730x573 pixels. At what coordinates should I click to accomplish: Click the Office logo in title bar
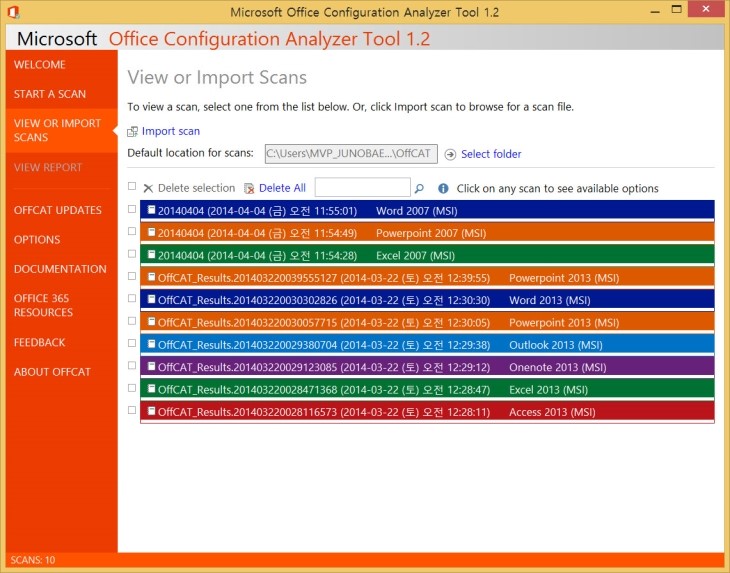tap(13, 12)
